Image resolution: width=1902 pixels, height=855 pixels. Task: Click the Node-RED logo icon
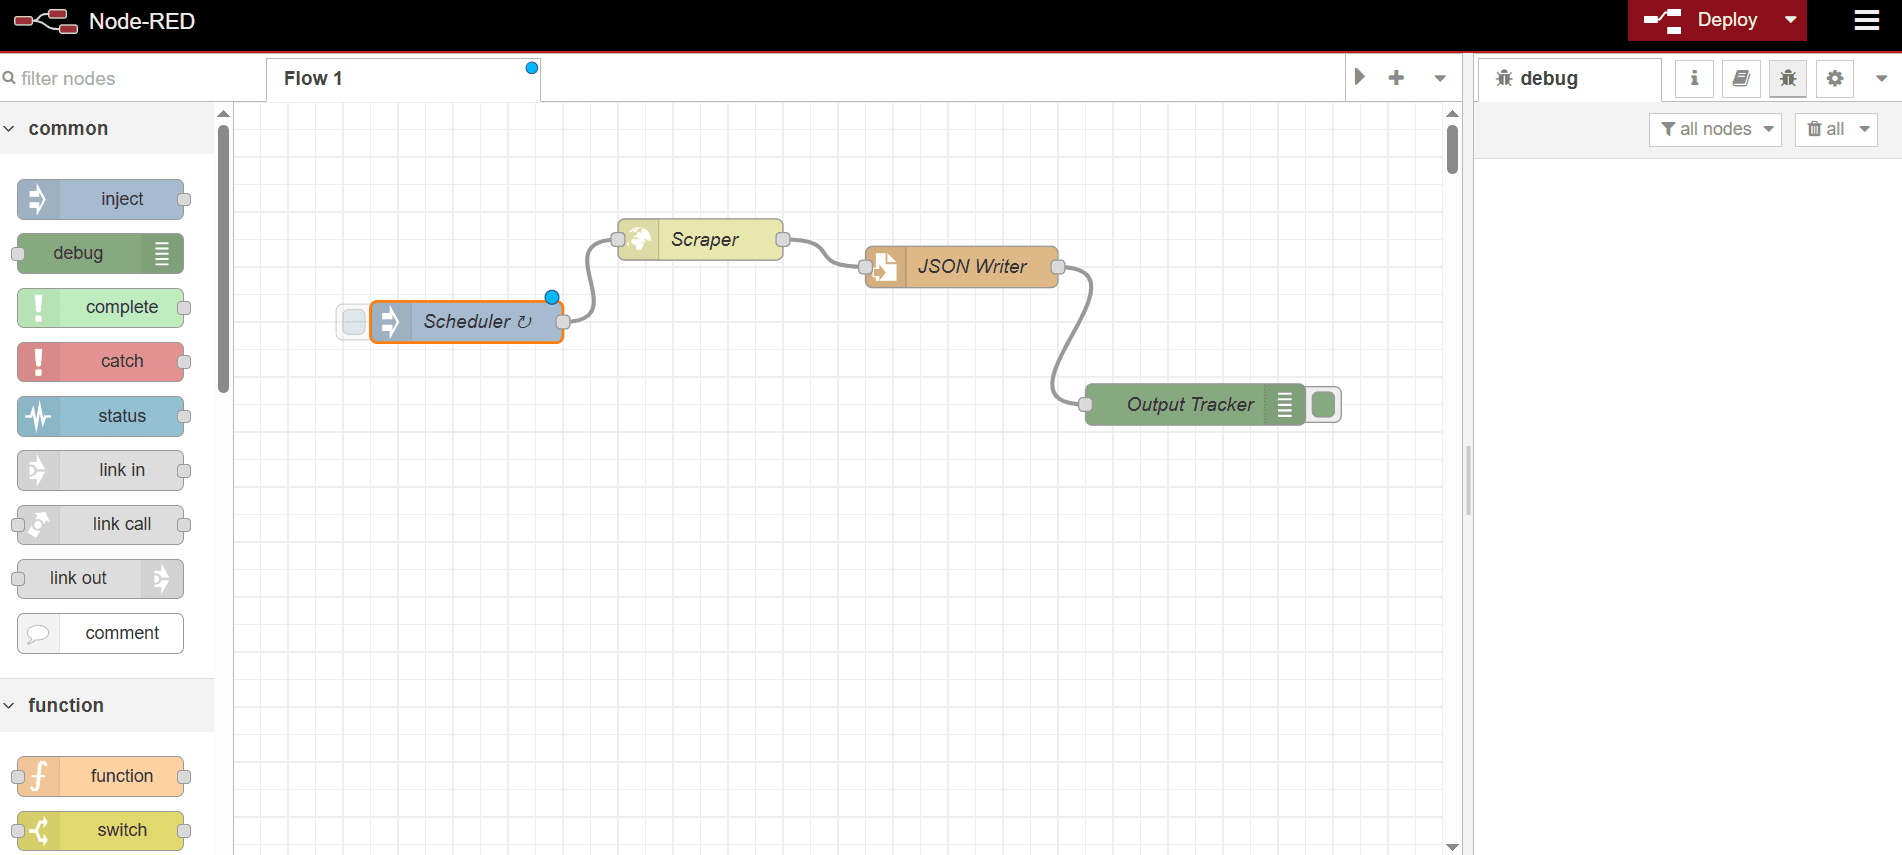46,21
